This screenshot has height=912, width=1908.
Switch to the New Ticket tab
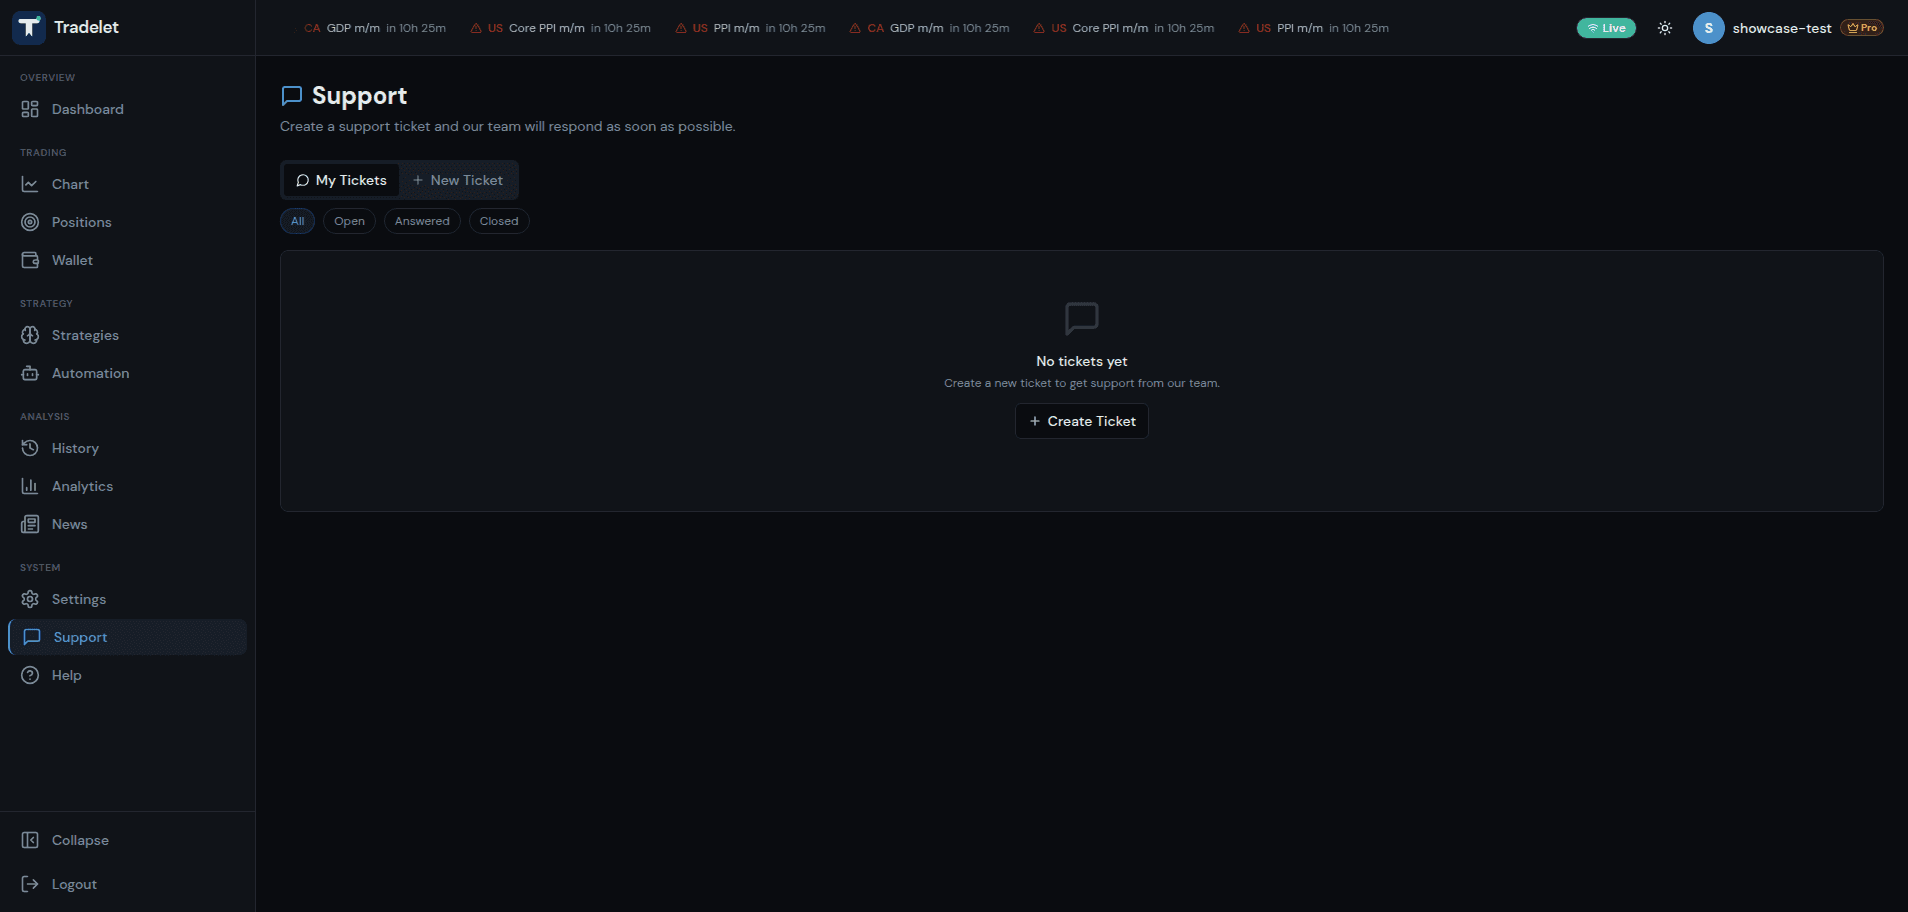(458, 180)
